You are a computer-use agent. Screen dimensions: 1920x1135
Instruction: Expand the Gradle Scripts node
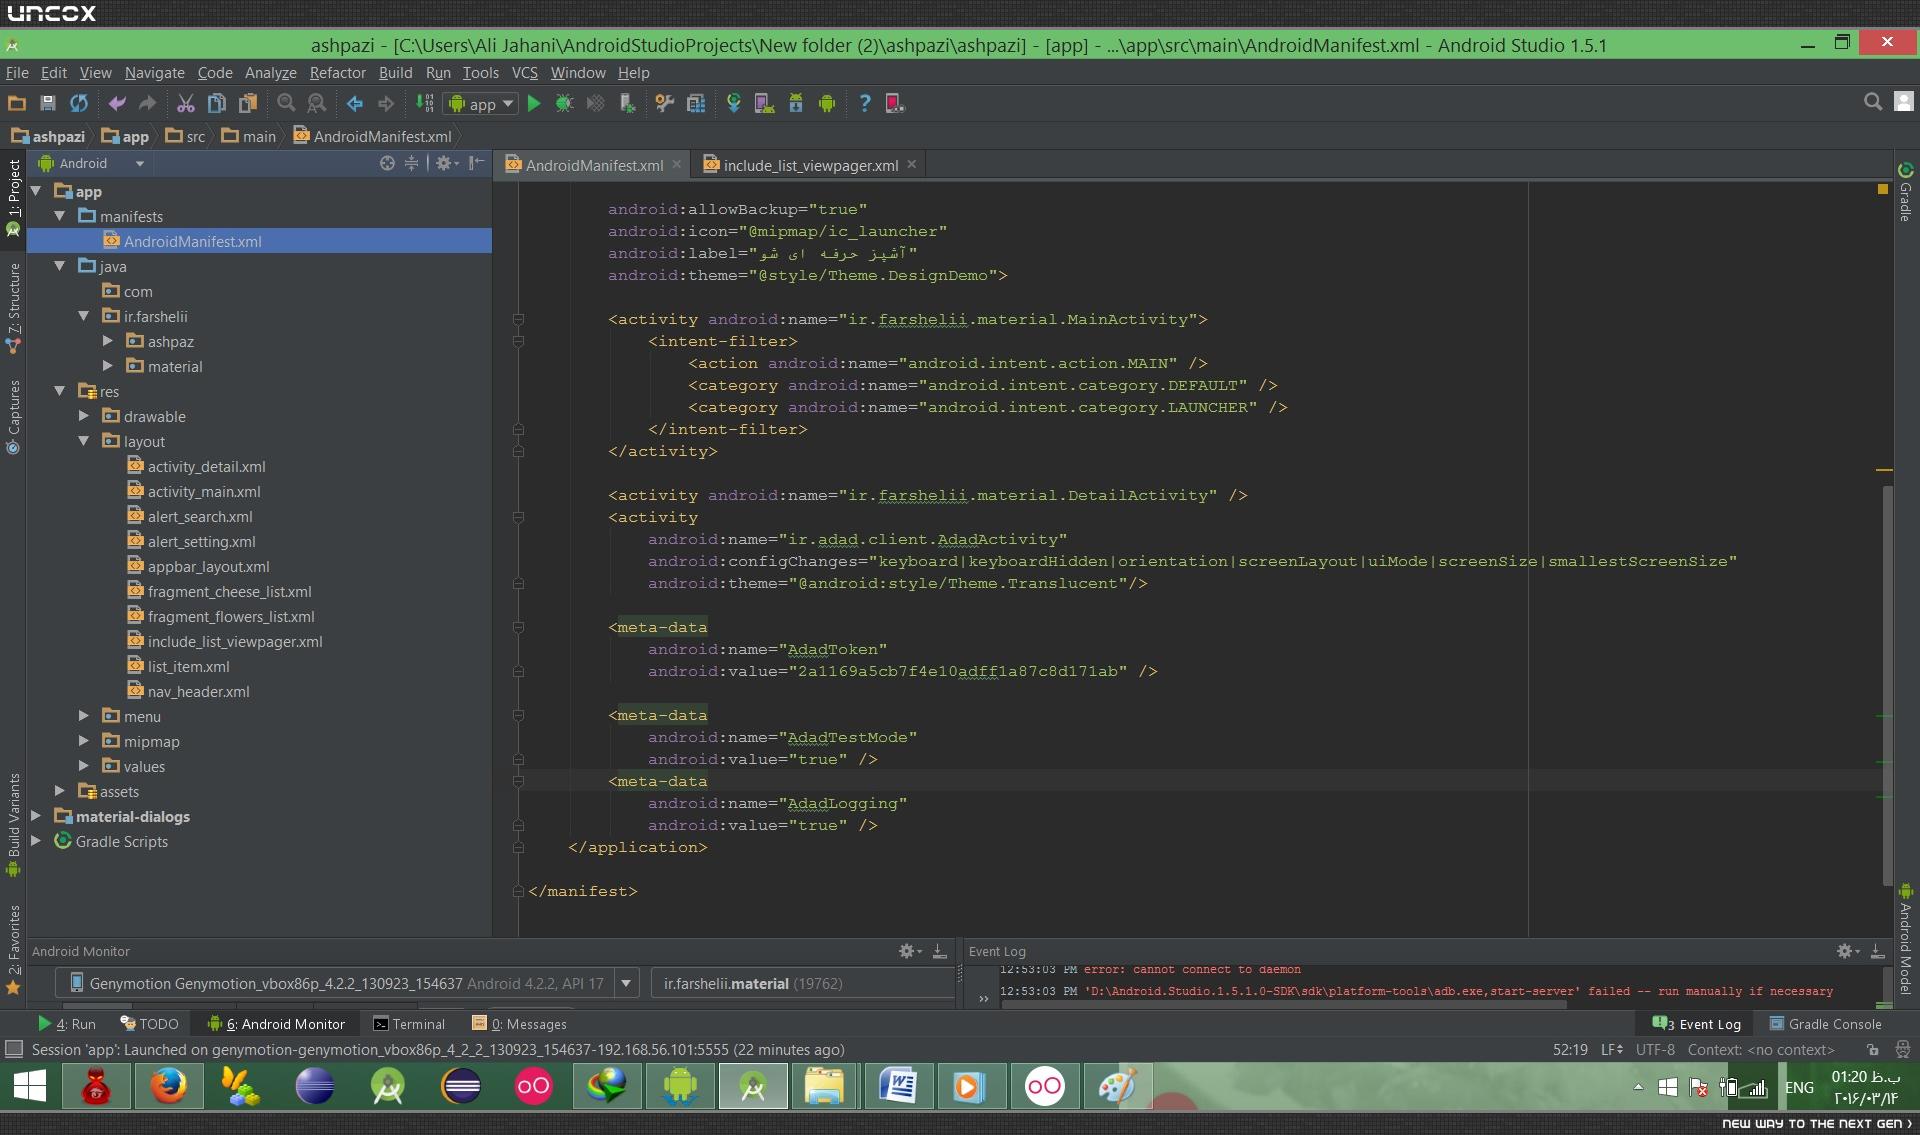(36, 841)
